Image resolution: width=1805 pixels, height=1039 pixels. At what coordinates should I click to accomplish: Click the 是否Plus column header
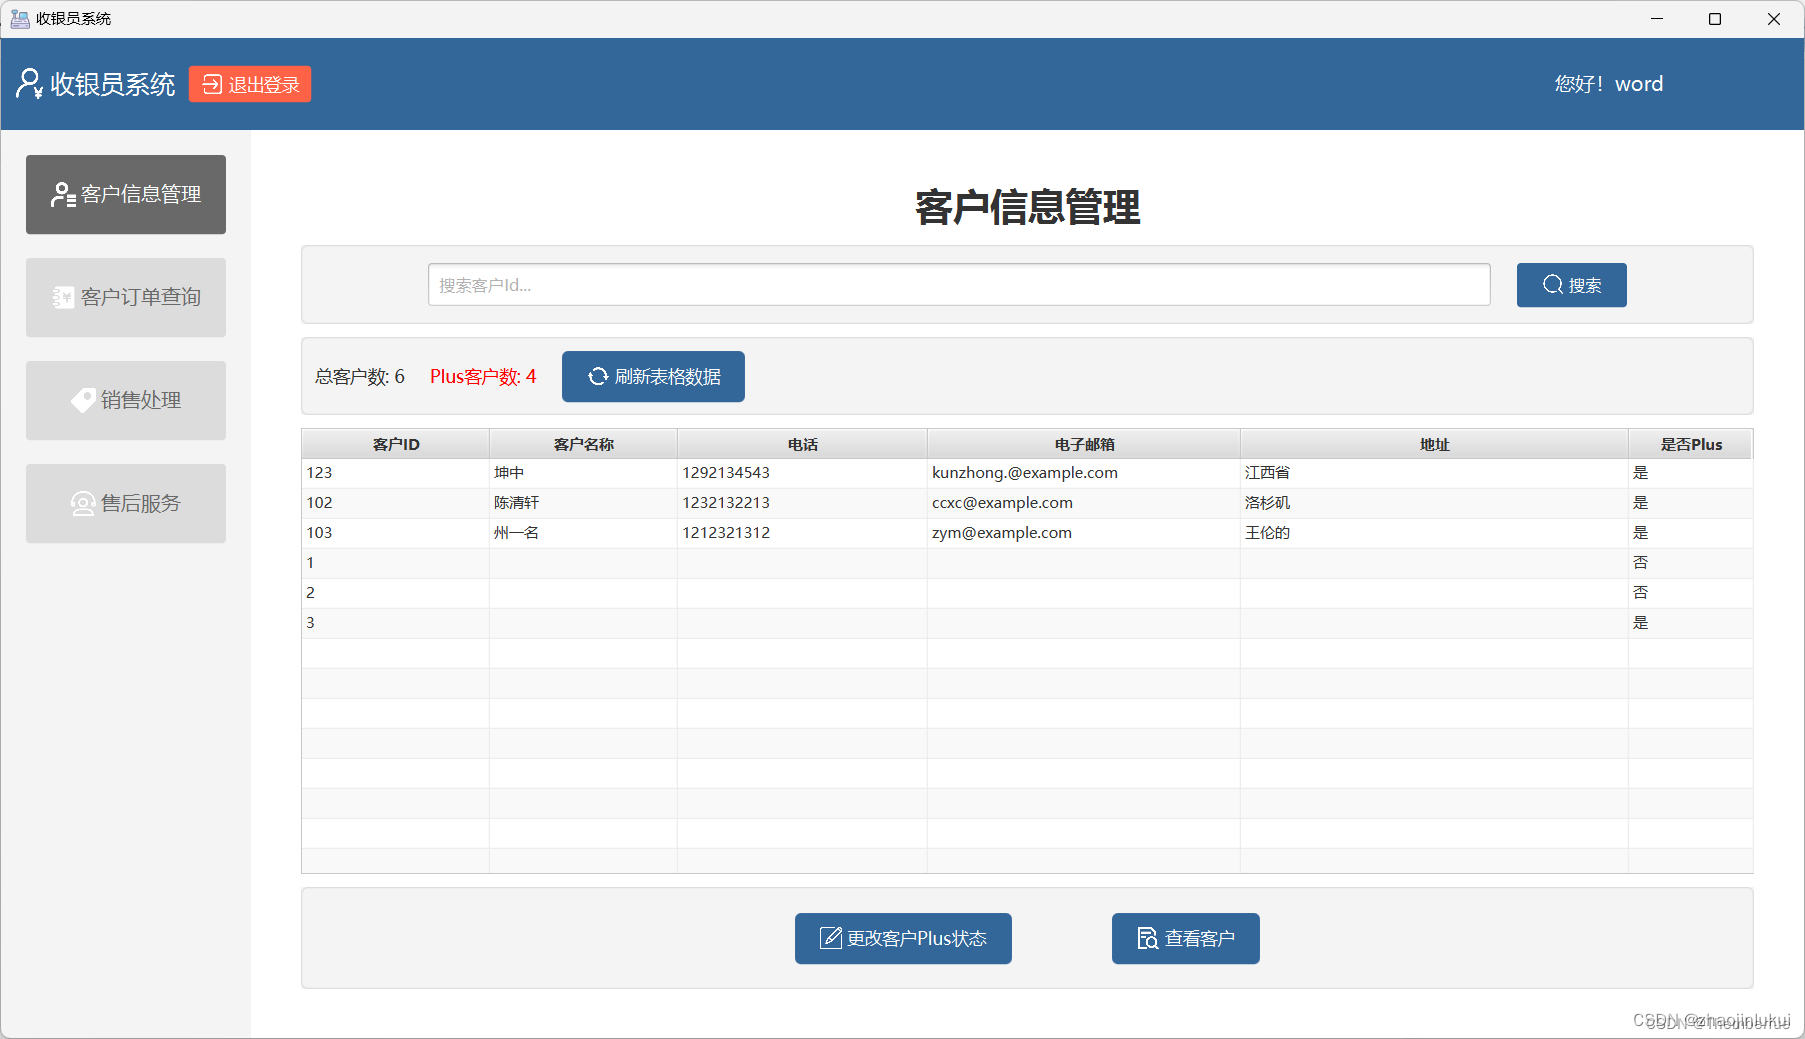pyautogui.click(x=1691, y=444)
